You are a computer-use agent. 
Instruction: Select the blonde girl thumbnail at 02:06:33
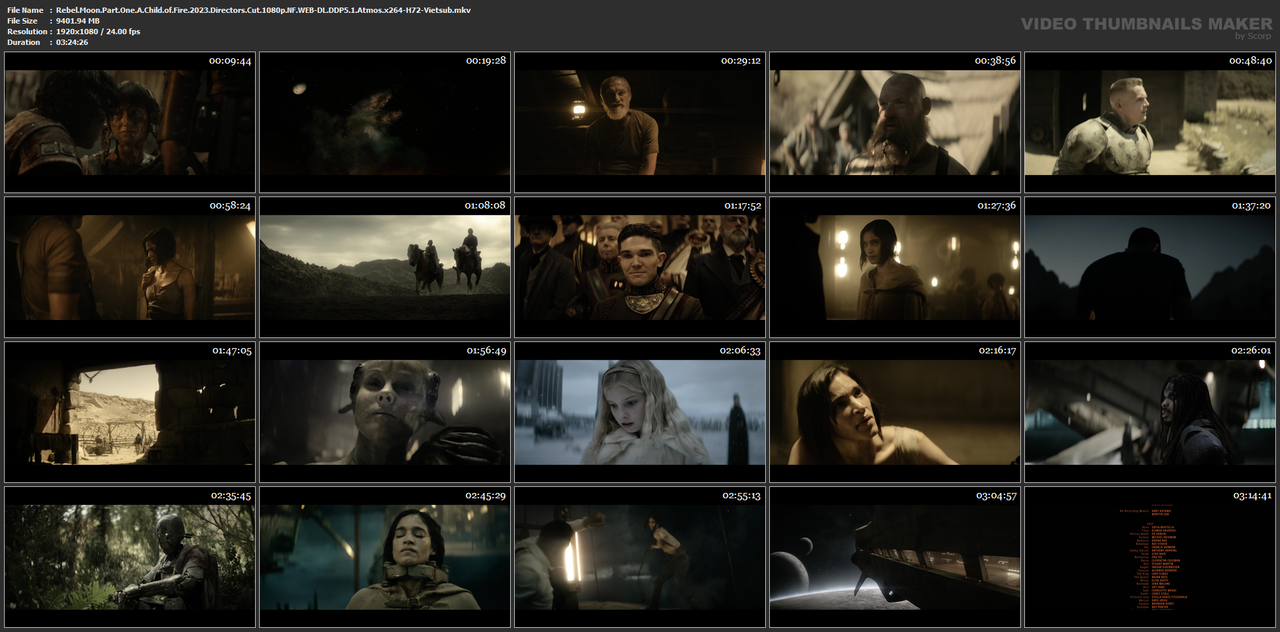pyautogui.click(x=640, y=412)
